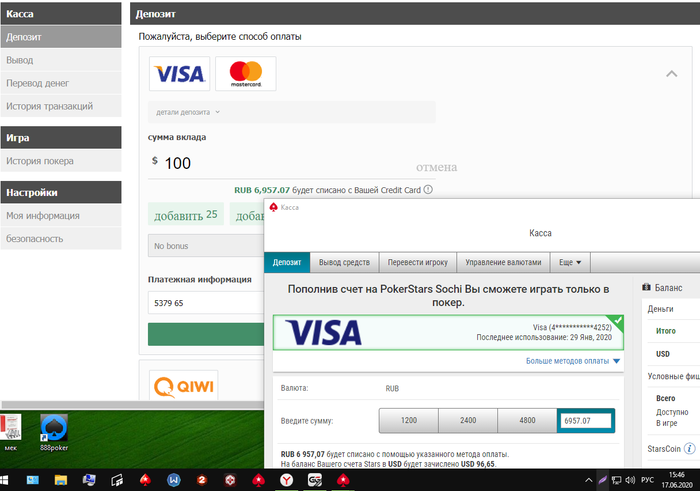700x491 pixels.
Task: Choose the 2400 amount button
Action: point(468,420)
